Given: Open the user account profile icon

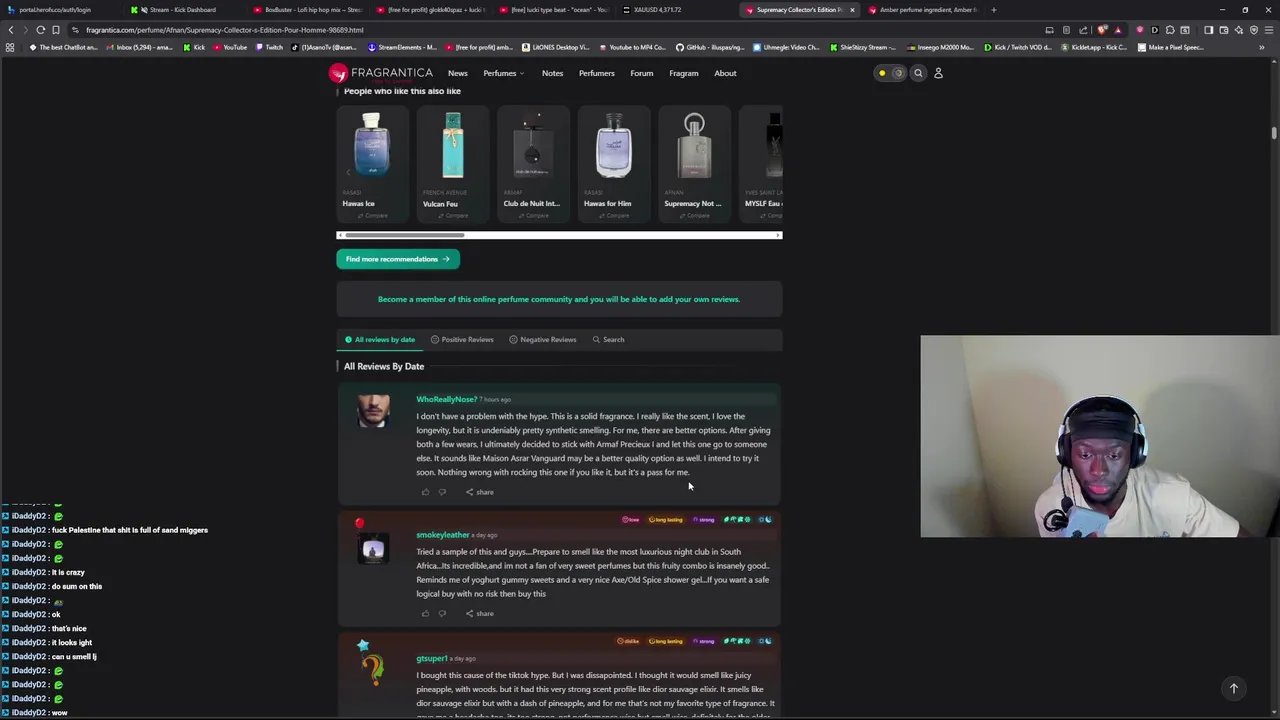Looking at the screenshot, I should click(938, 73).
